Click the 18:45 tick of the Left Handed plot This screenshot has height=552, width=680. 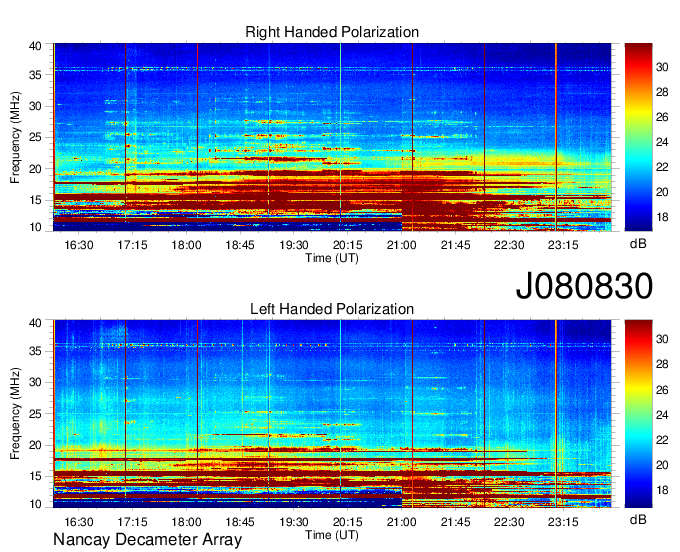click(240, 522)
